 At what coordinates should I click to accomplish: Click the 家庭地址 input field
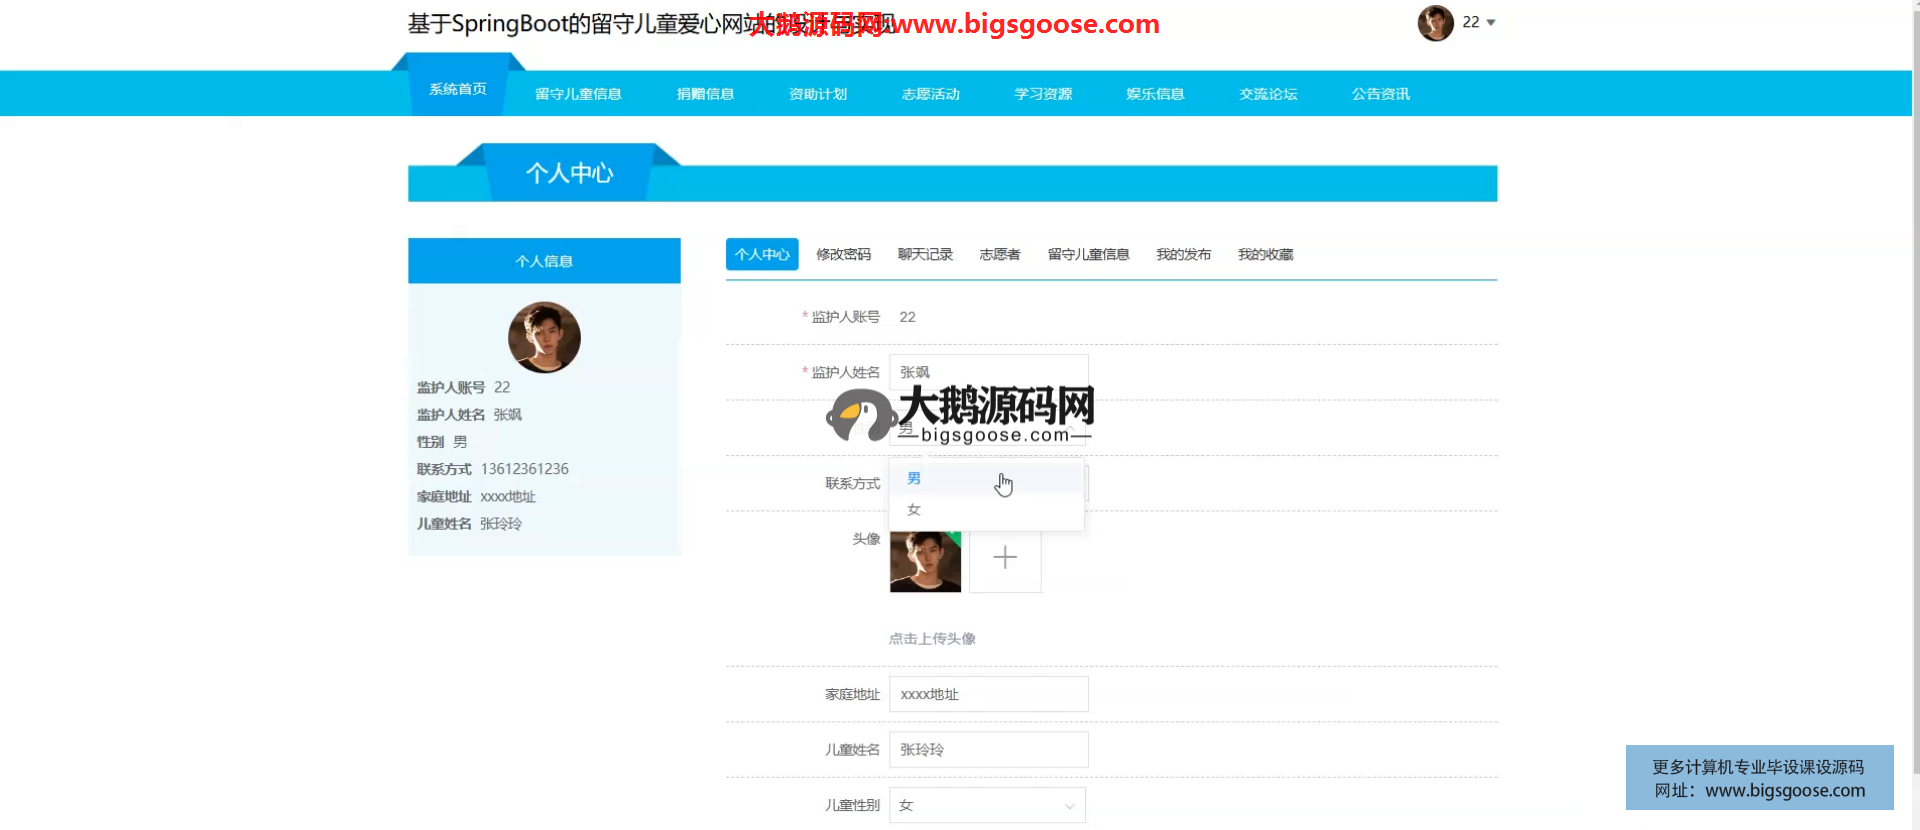coord(988,694)
